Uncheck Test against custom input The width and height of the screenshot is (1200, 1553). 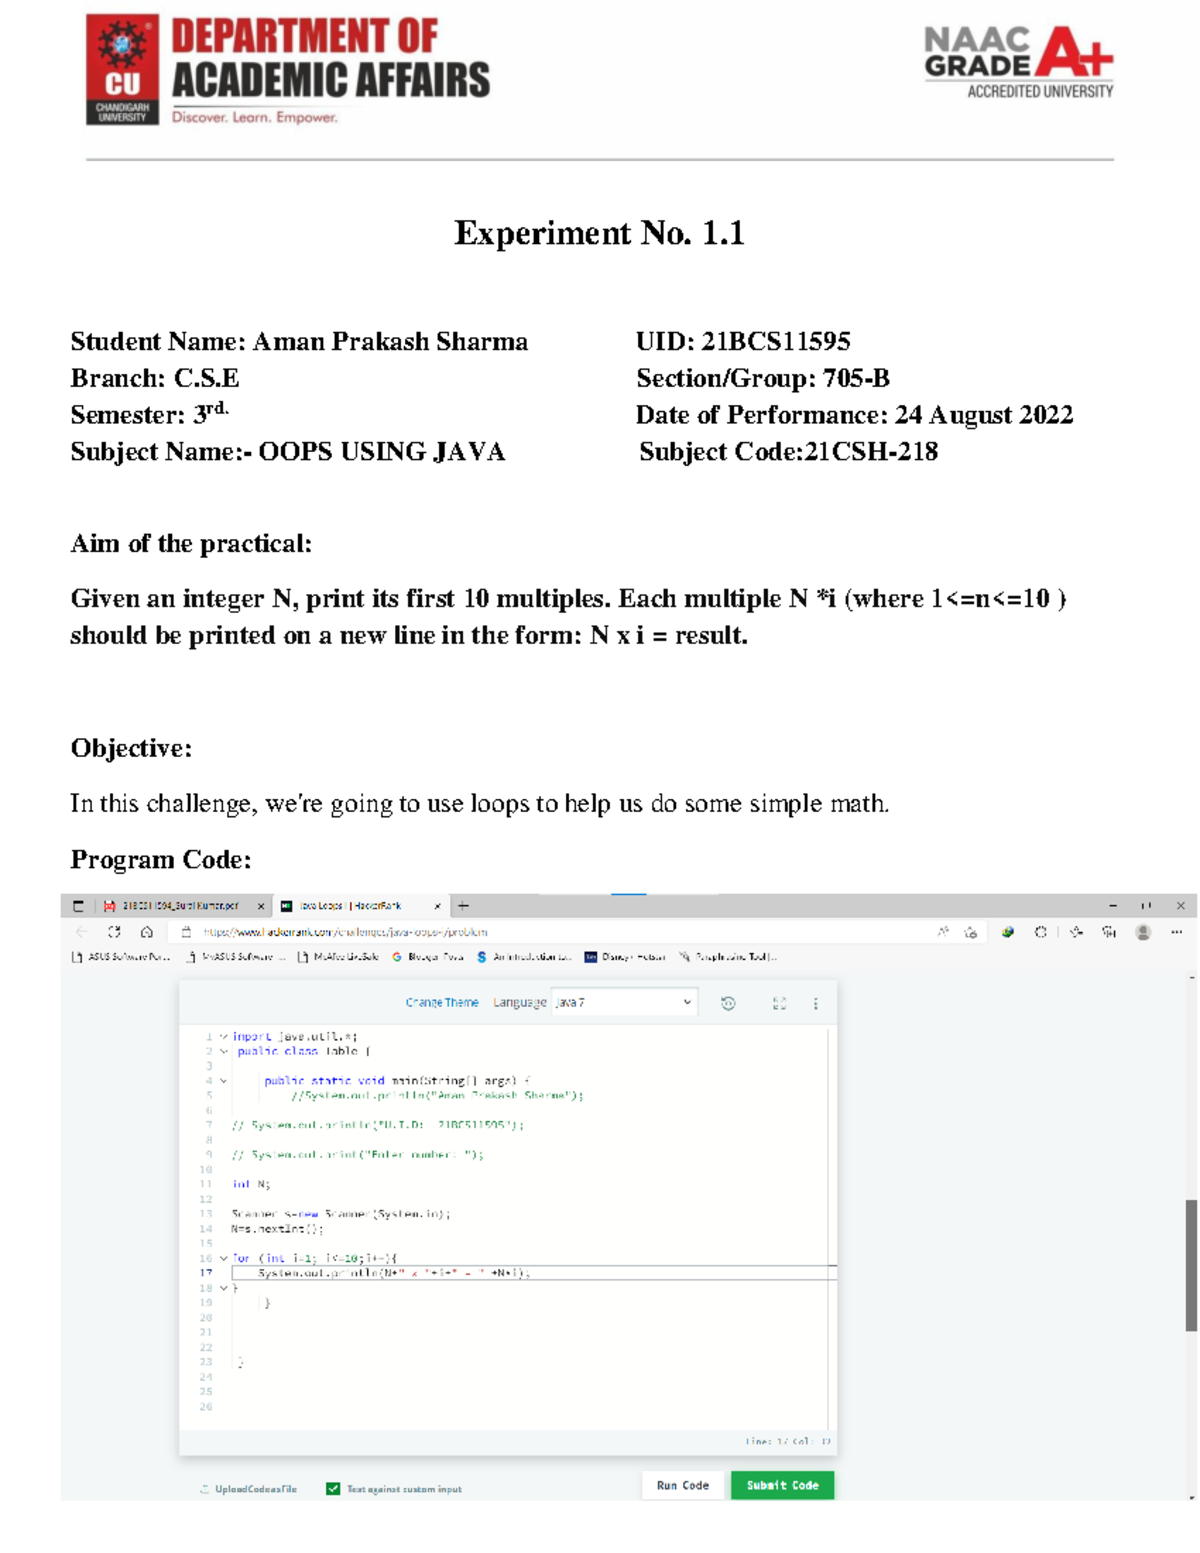click(332, 1488)
